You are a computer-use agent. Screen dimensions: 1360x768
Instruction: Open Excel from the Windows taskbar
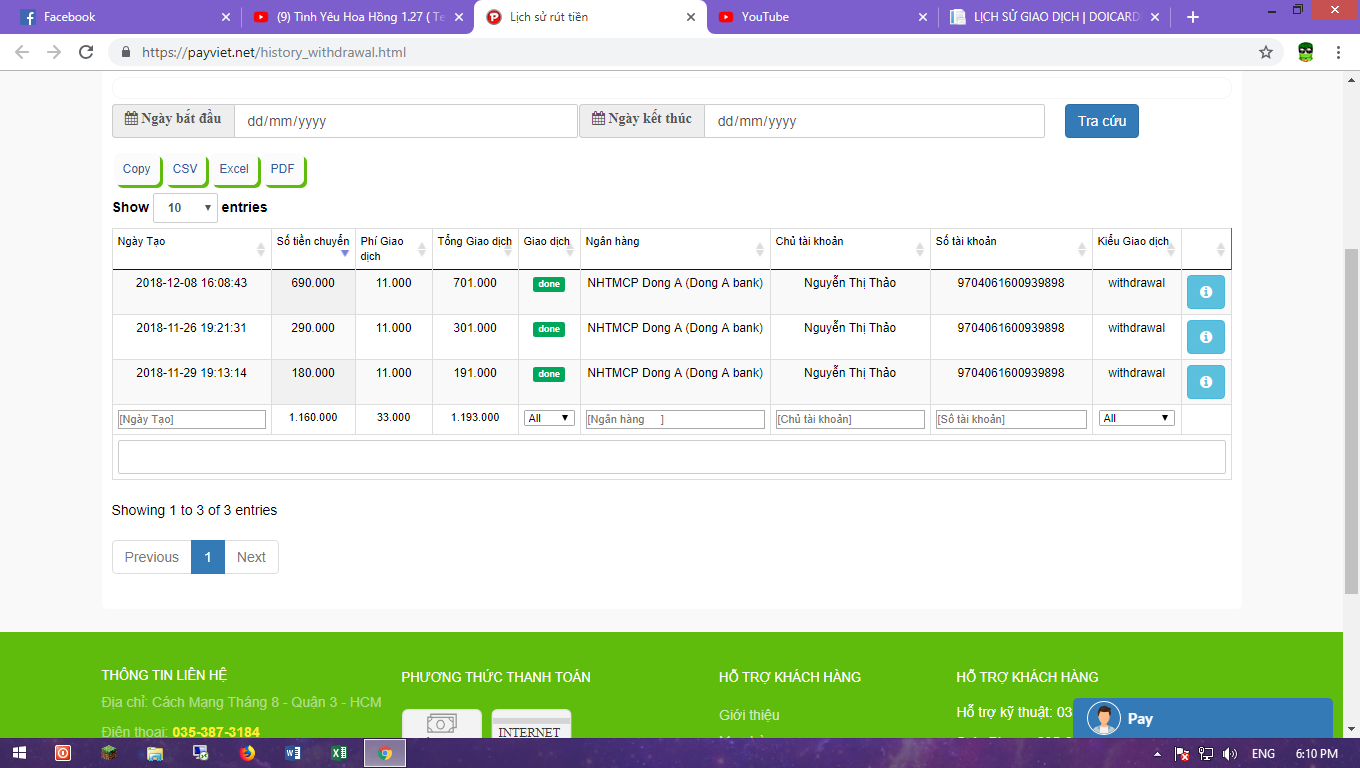pyautogui.click(x=339, y=753)
